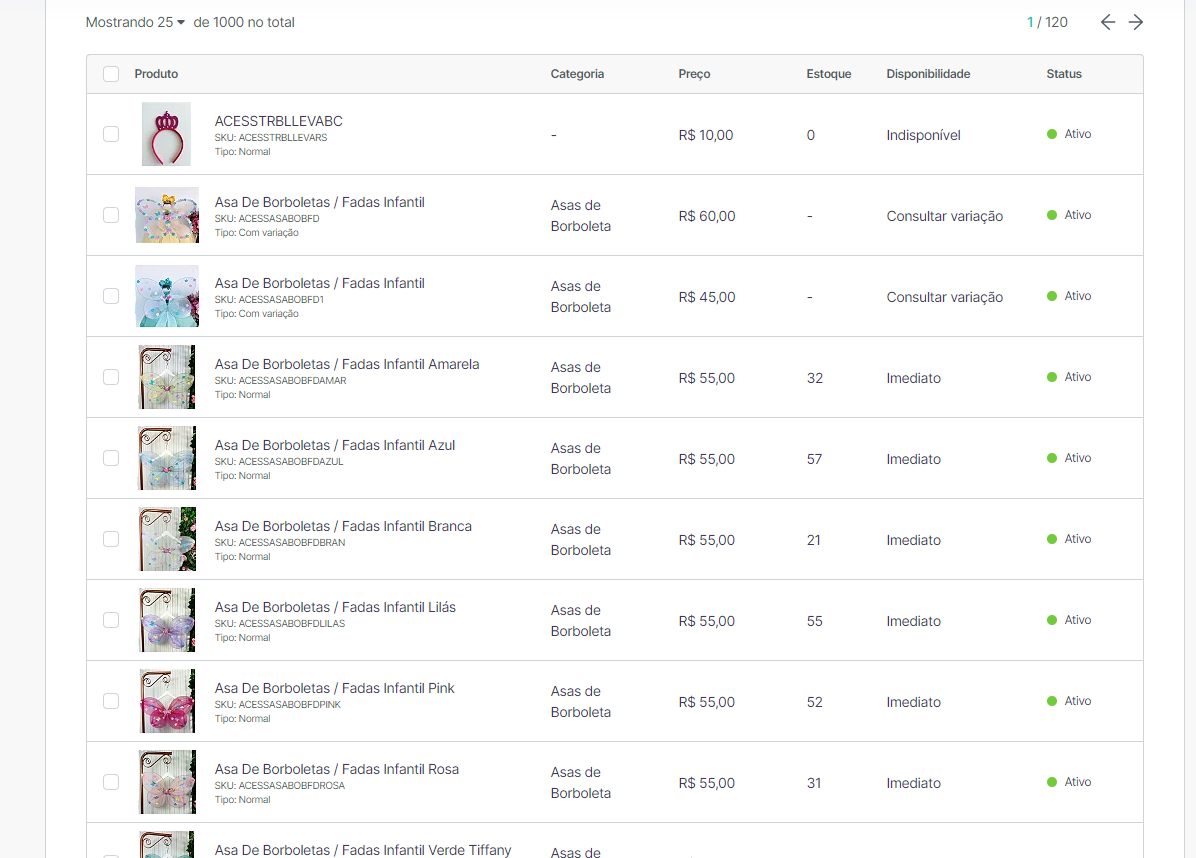Open Asa De Borboletas Fadas Infantil Rosa
This screenshot has height=858, width=1196.
point(337,769)
